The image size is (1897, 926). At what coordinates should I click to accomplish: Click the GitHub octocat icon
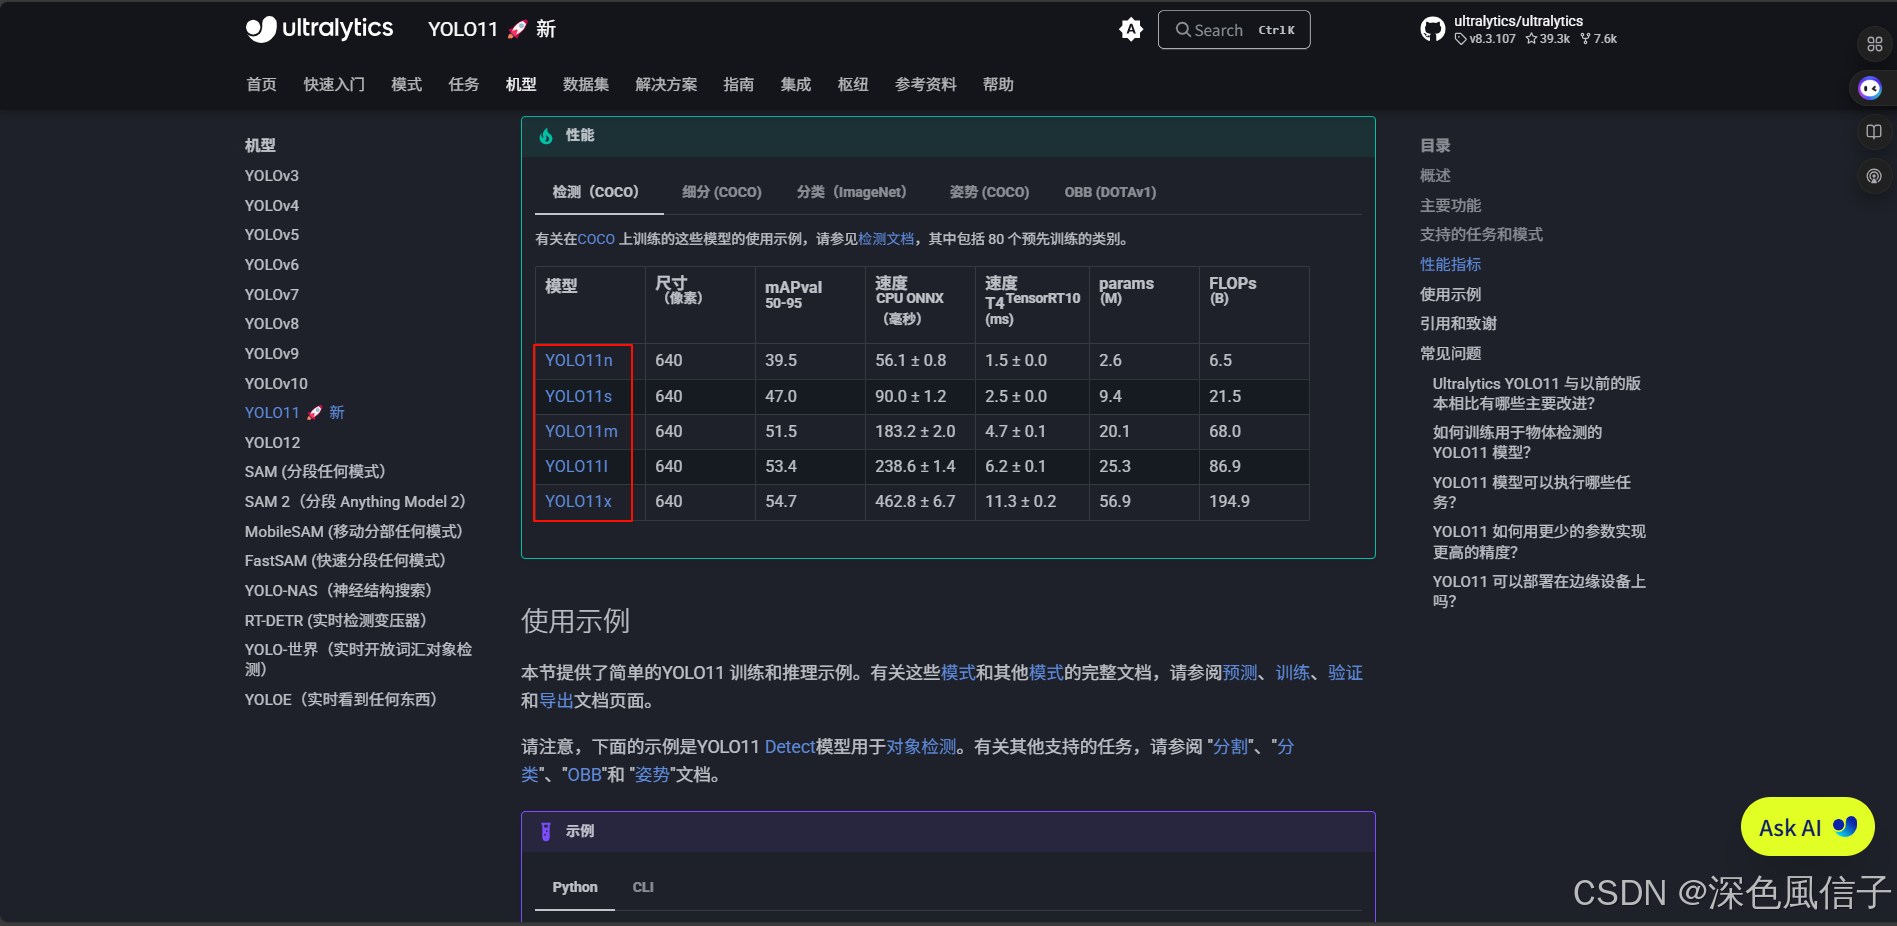(x=1433, y=30)
